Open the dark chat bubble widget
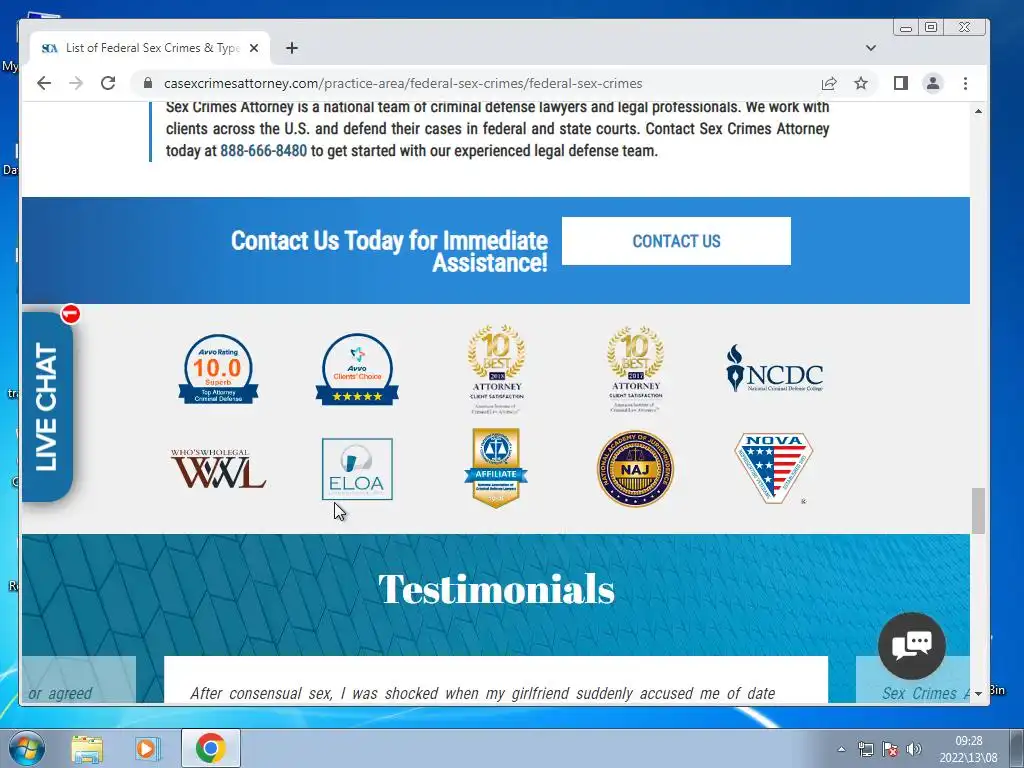The height and width of the screenshot is (768, 1024). click(x=912, y=646)
